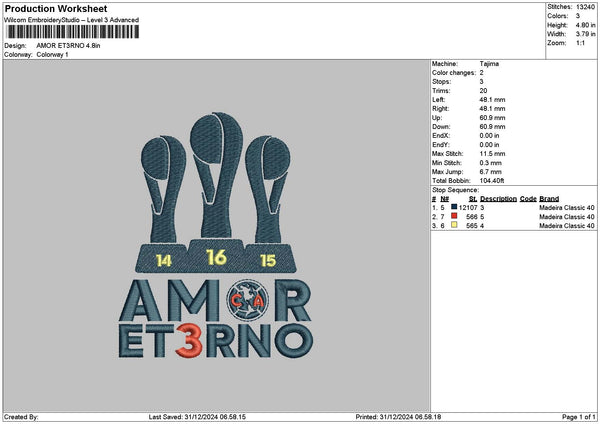Click the Stitches value '13240'
Image resolution: width=600 pixels, height=424 pixels.
pos(585,7)
